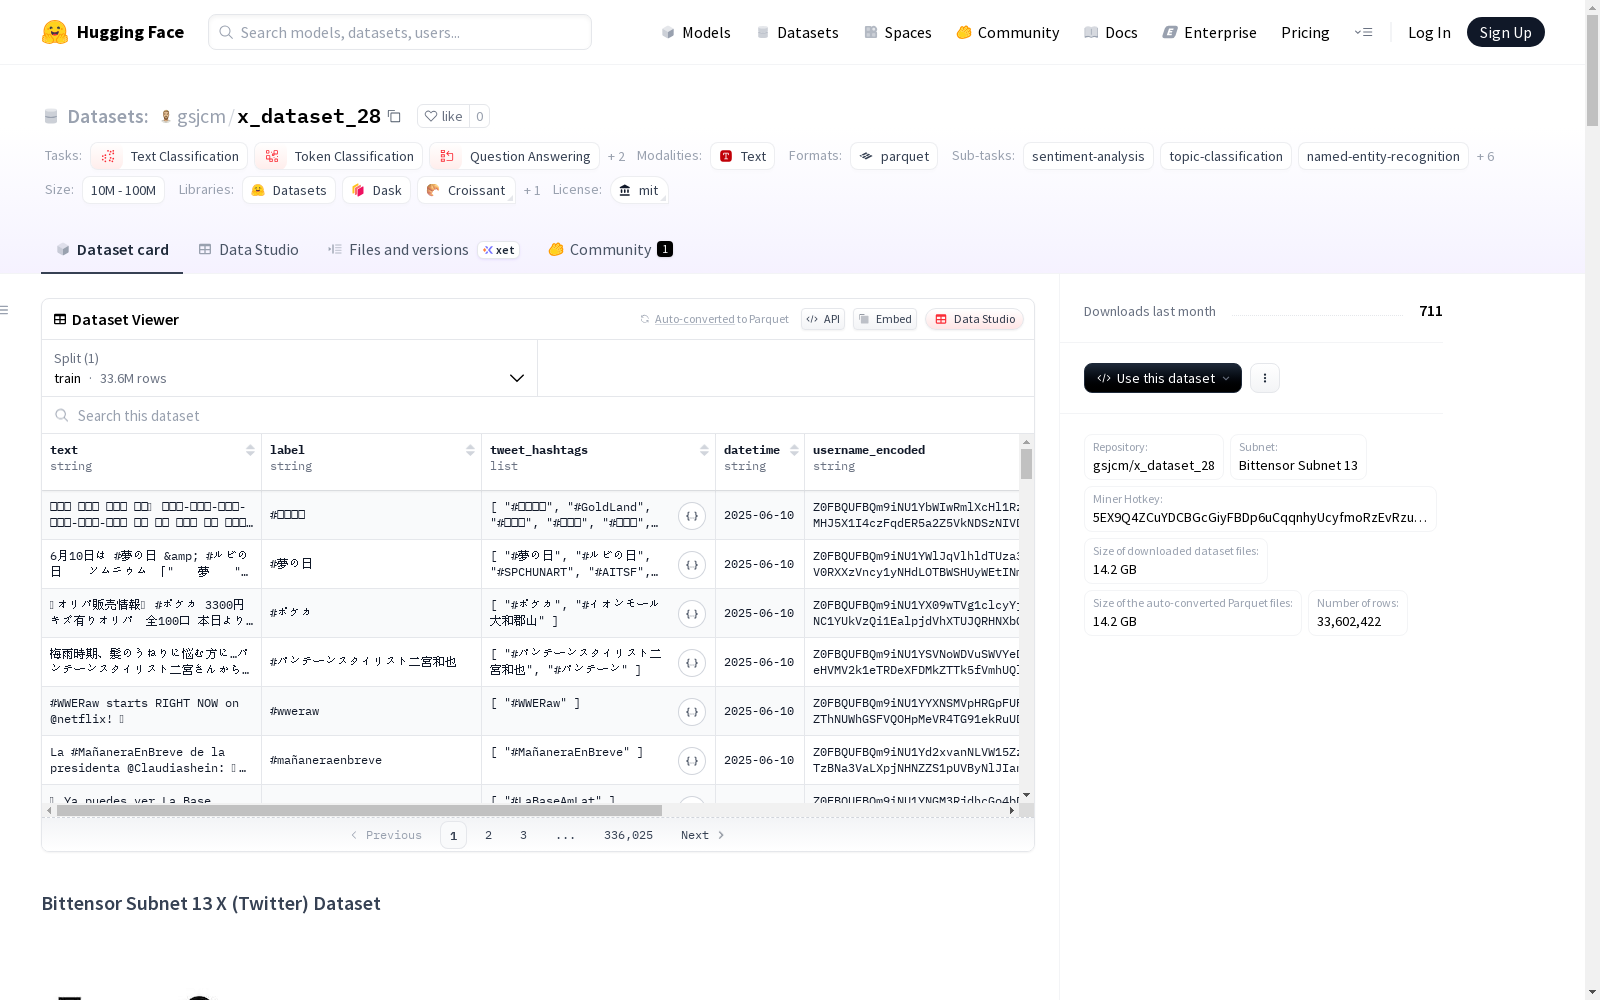Open the Files and versions tab
This screenshot has height=1000, width=1600.
pos(423,250)
